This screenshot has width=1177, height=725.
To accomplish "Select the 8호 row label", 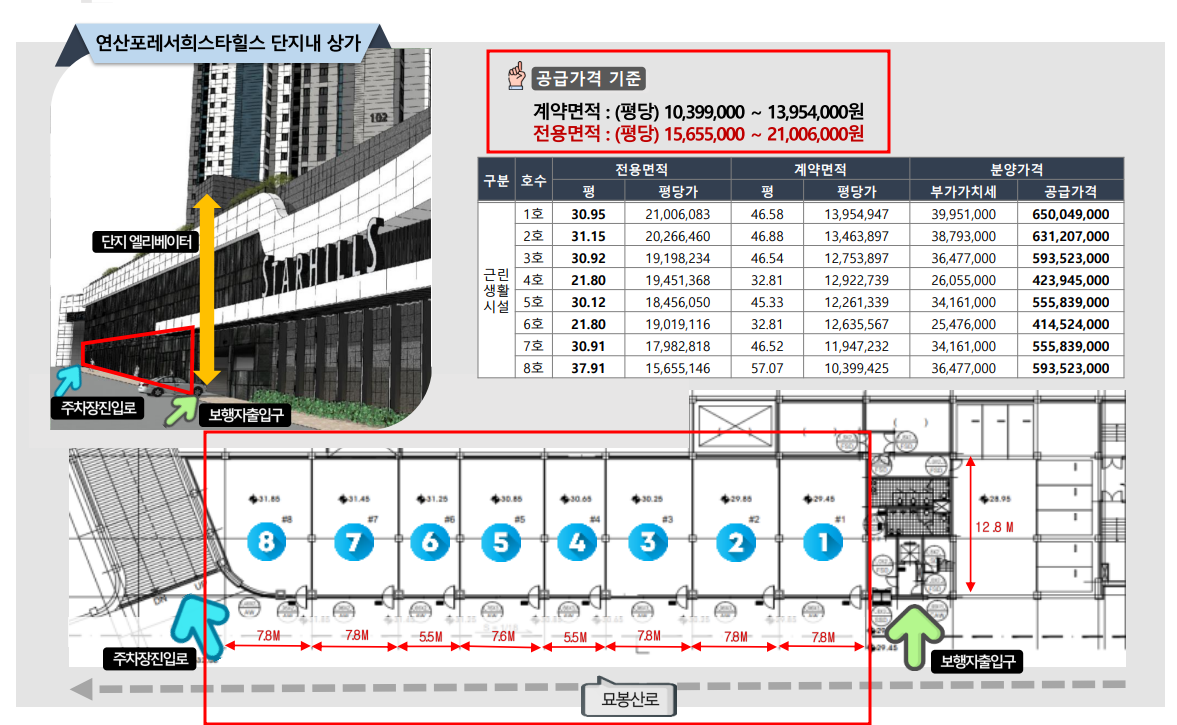I will [534, 369].
